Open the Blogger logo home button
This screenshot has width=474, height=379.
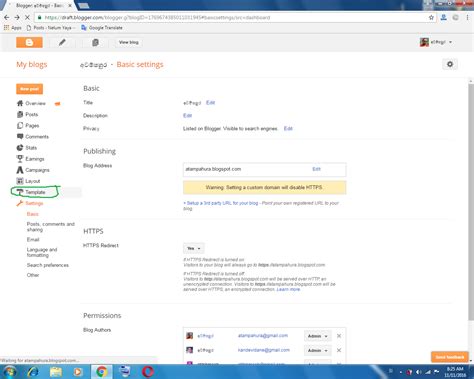click(29, 42)
